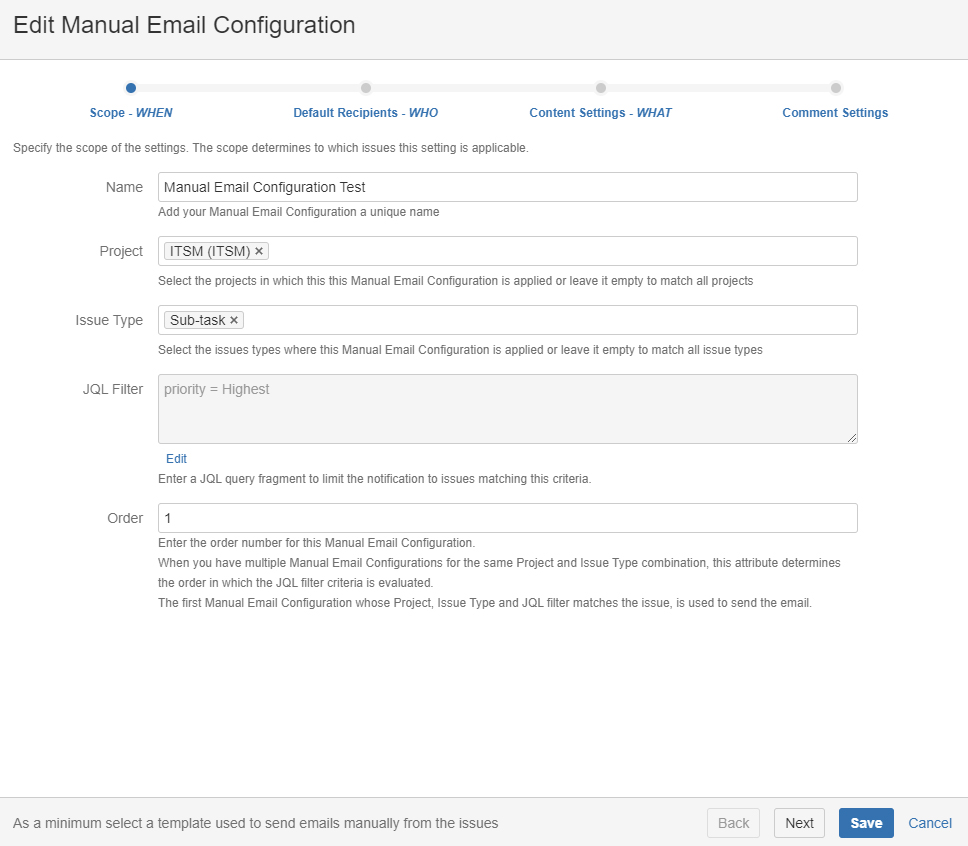Switch to Content Settings - WHAT step
The height and width of the screenshot is (846, 968).
tap(601, 113)
